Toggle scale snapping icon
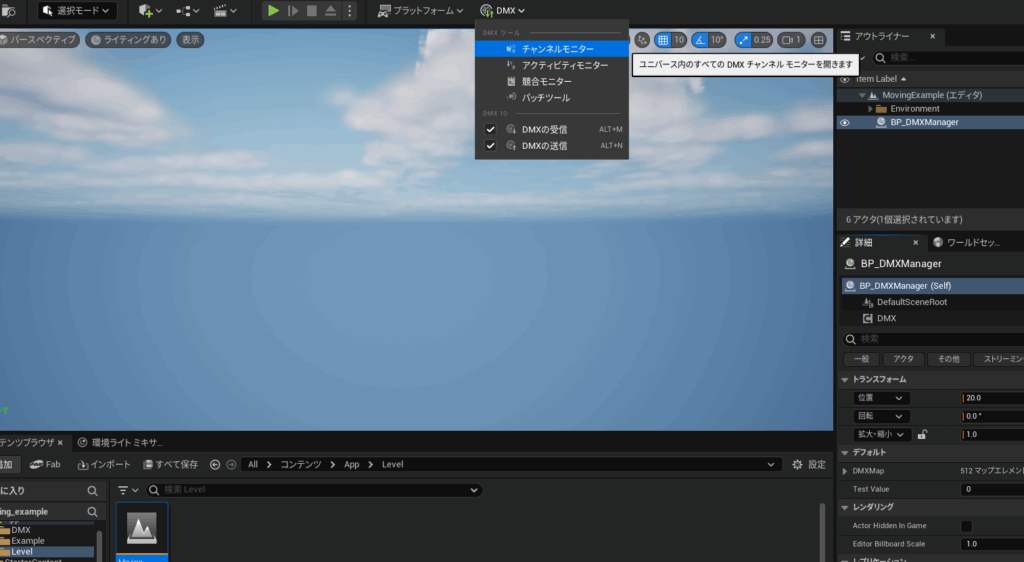Image resolution: width=1024 pixels, height=562 pixels. pos(743,40)
